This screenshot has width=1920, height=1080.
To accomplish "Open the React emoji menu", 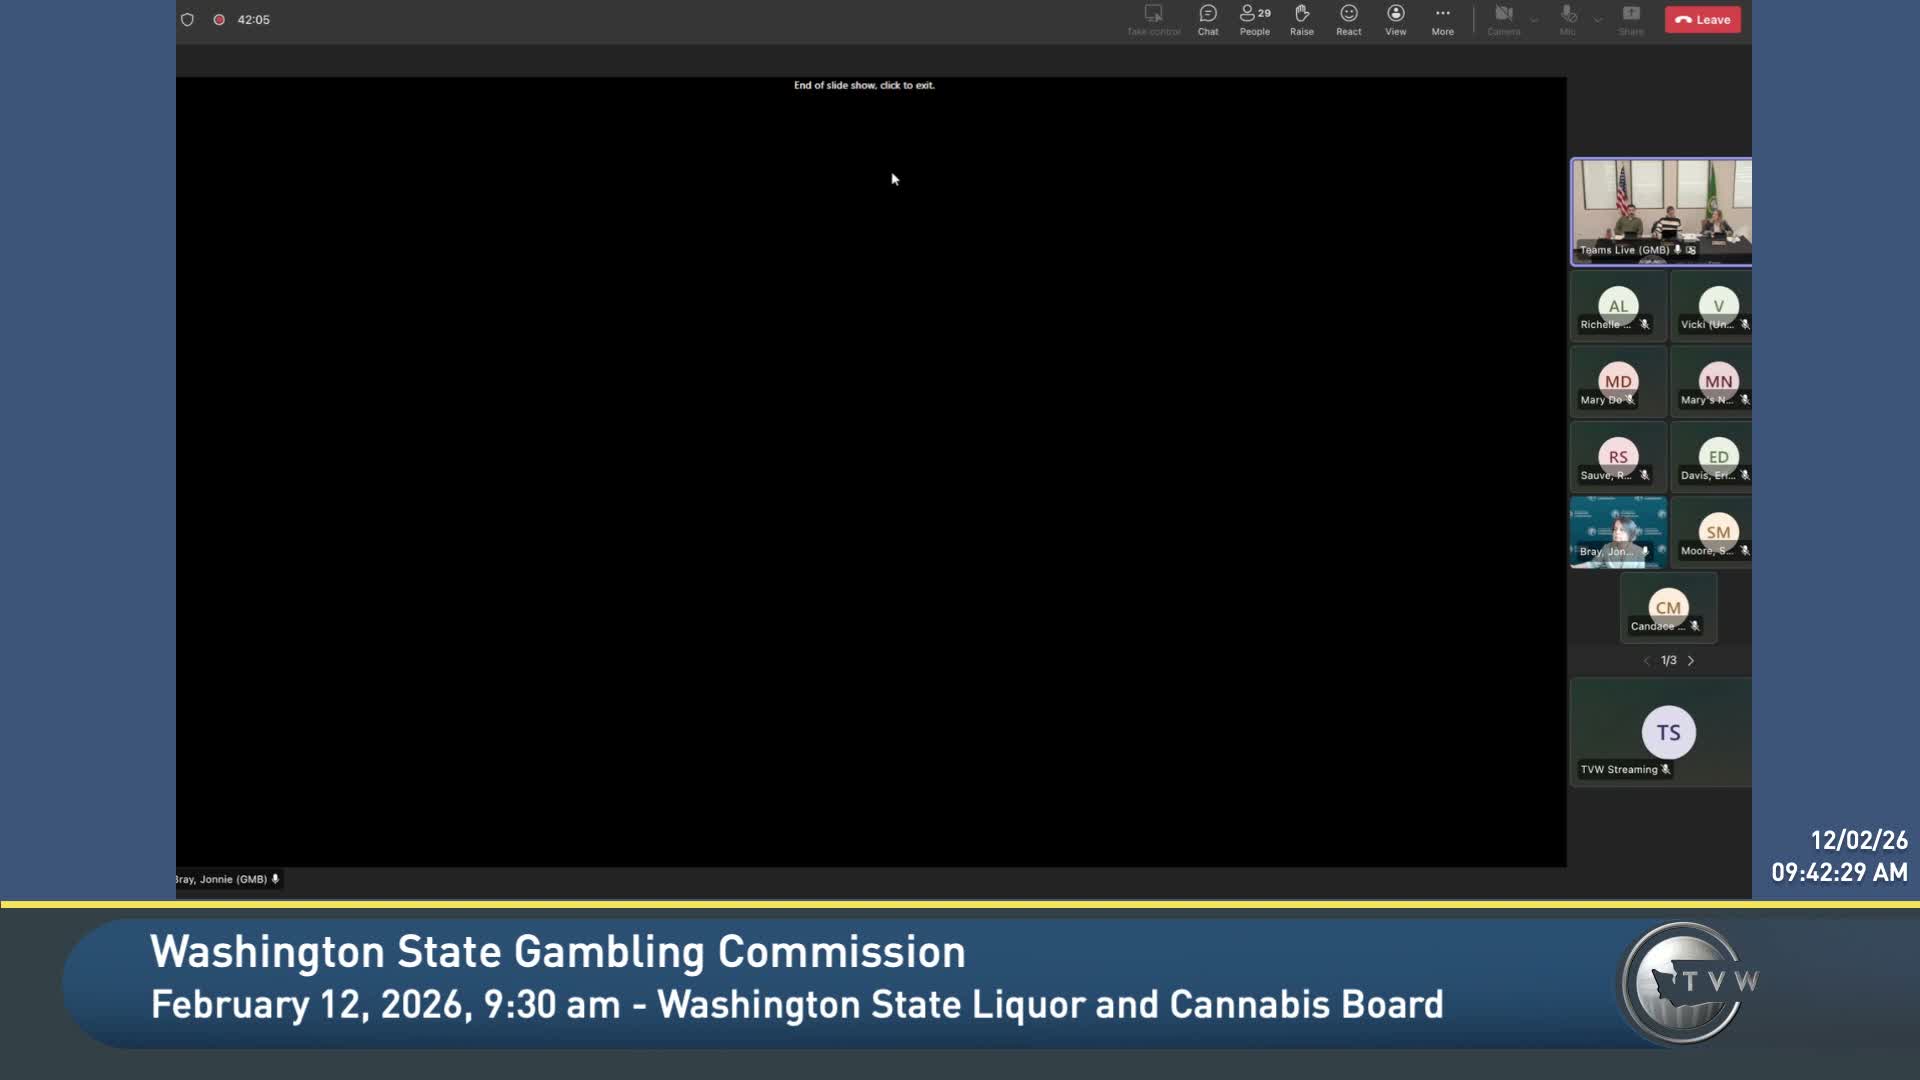I will [x=1349, y=19].
